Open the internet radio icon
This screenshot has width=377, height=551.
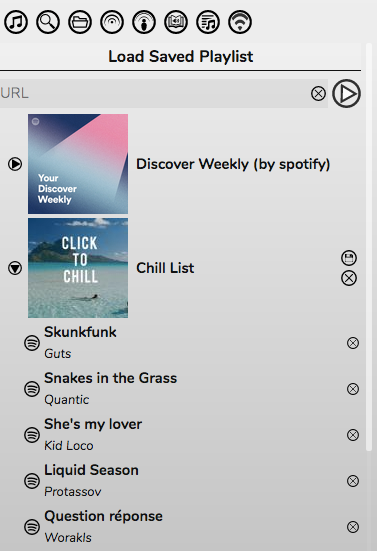112,22
